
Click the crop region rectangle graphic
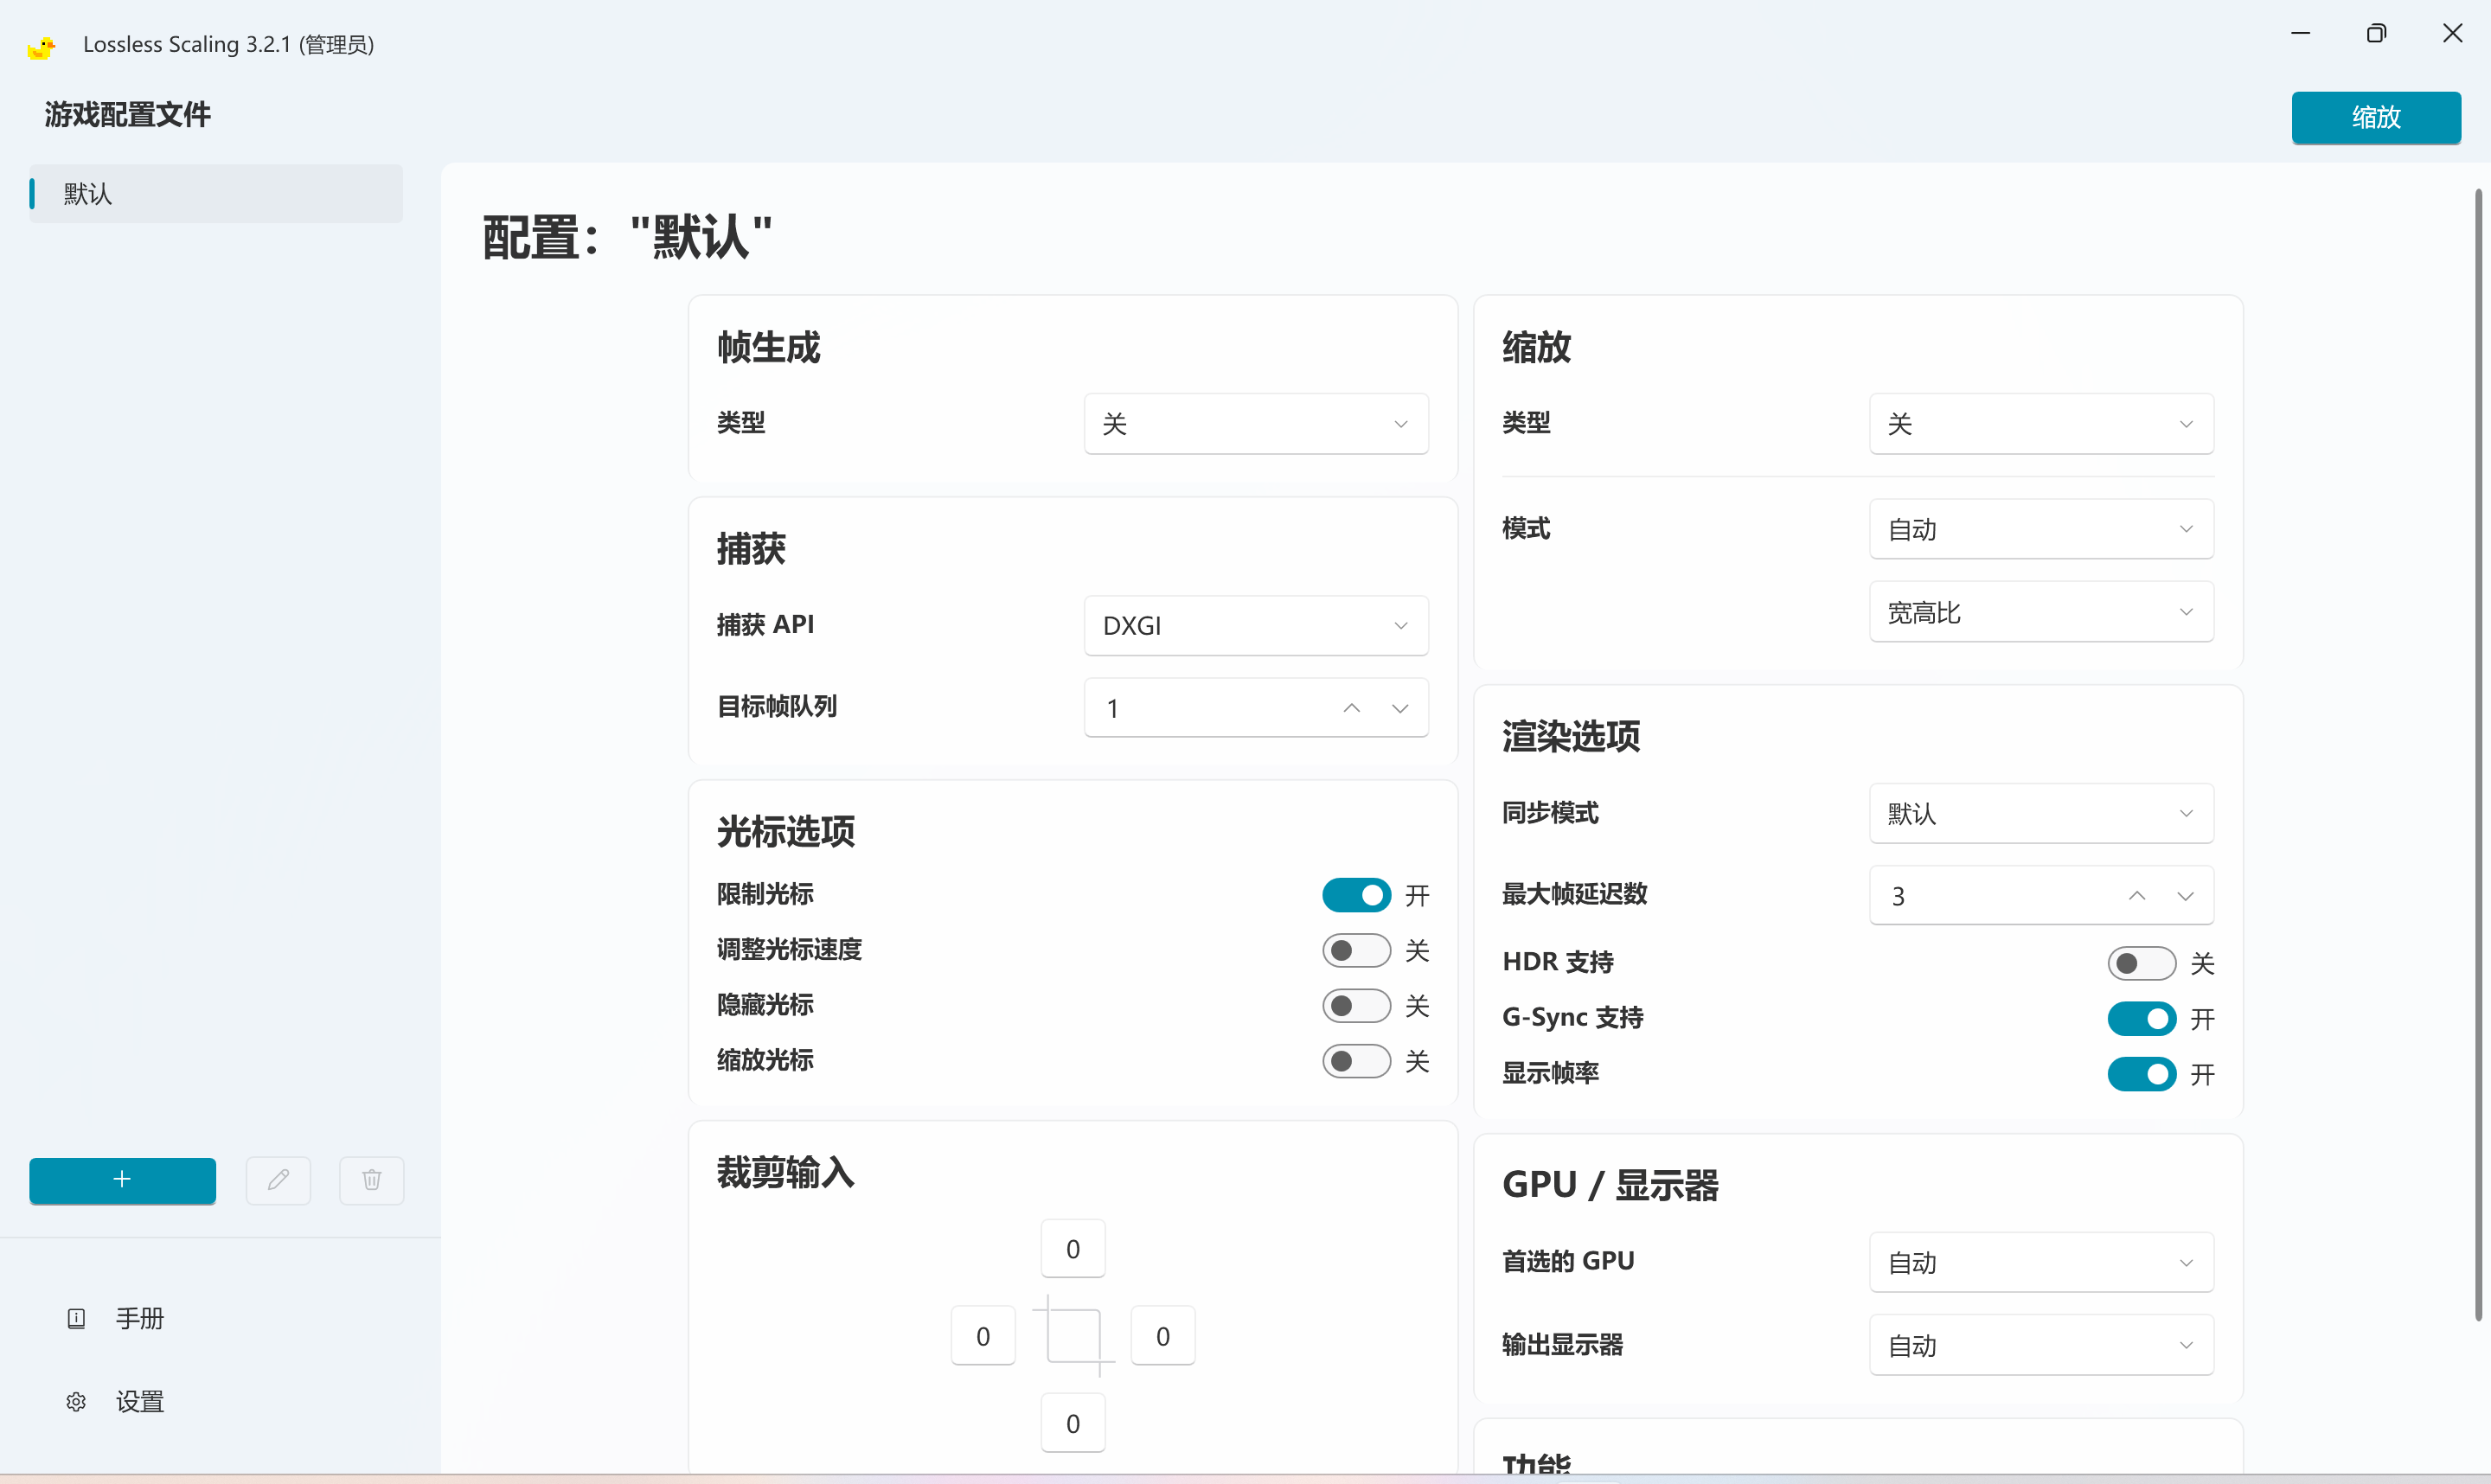(1073, 1335)
